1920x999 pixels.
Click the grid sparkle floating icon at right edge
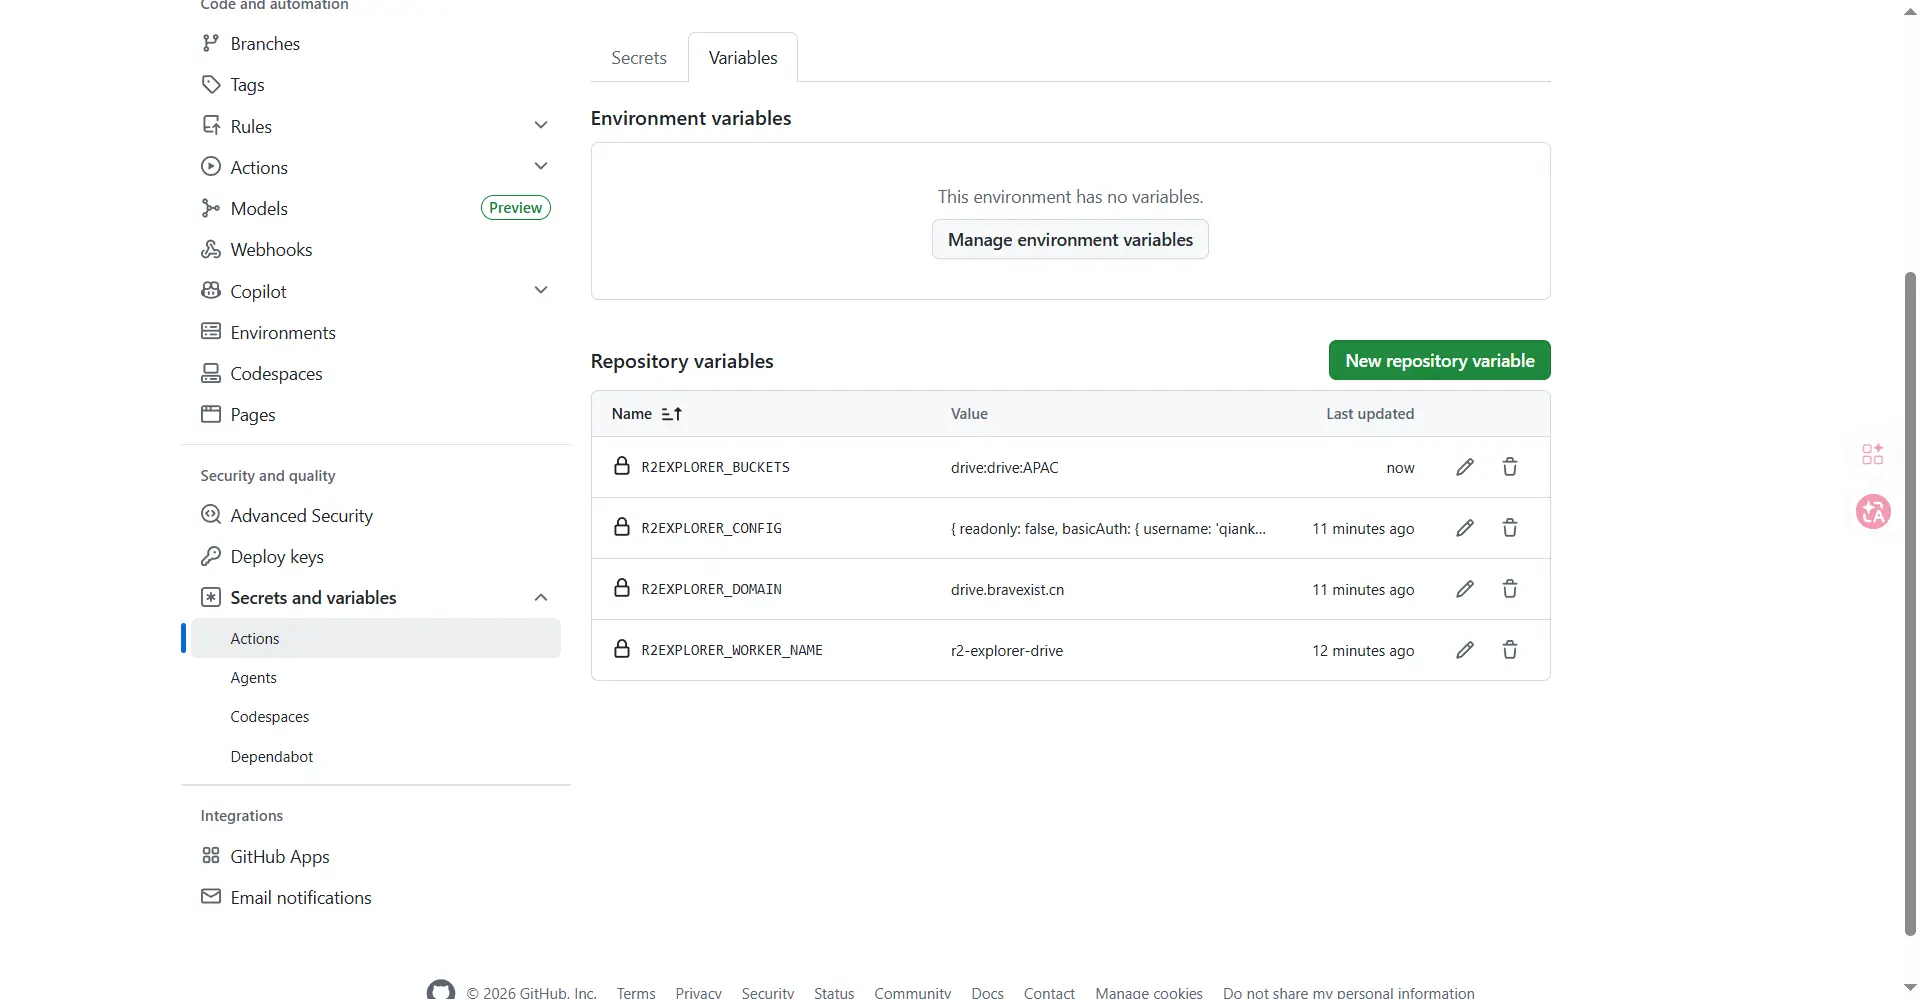tap(1873, 454)
